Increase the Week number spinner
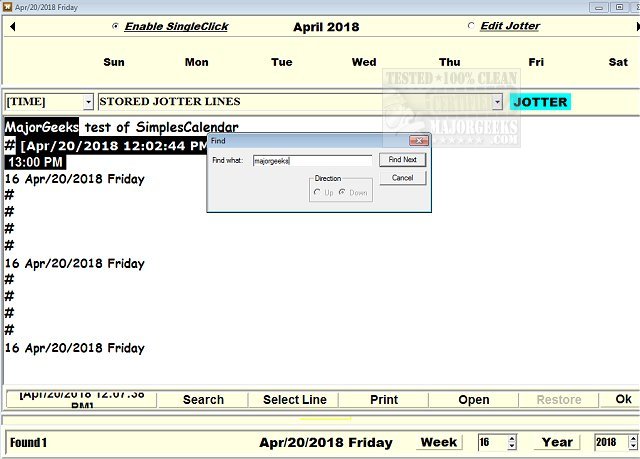 click(x=512, y=438)
